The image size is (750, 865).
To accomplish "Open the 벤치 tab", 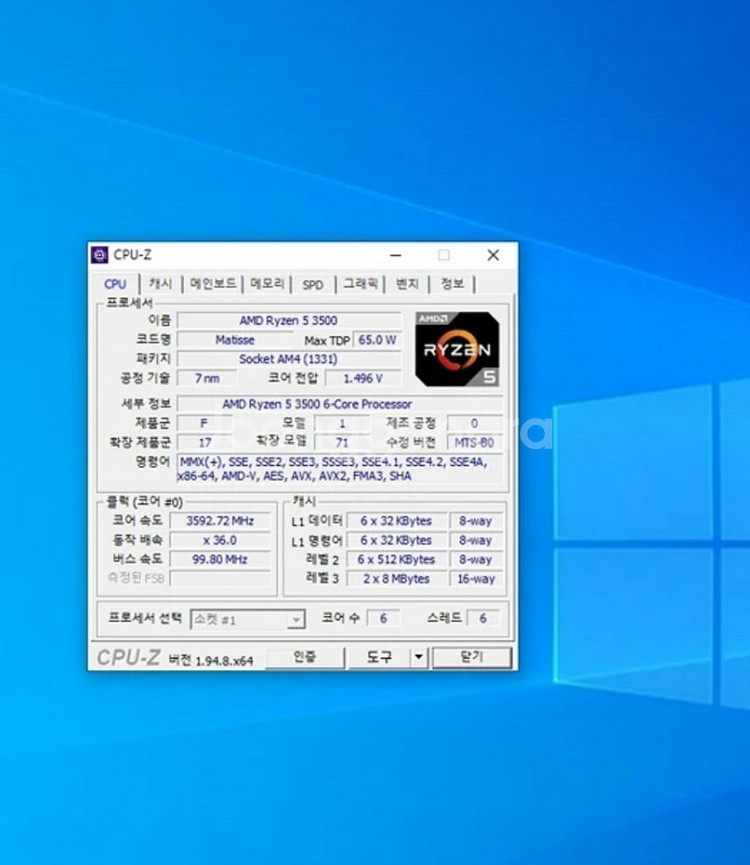I will point(407,284).
